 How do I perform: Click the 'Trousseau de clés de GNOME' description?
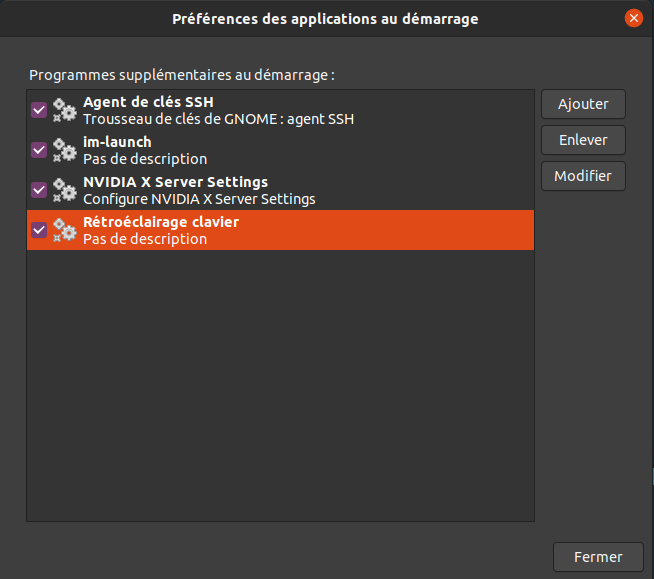pos(218,119)
